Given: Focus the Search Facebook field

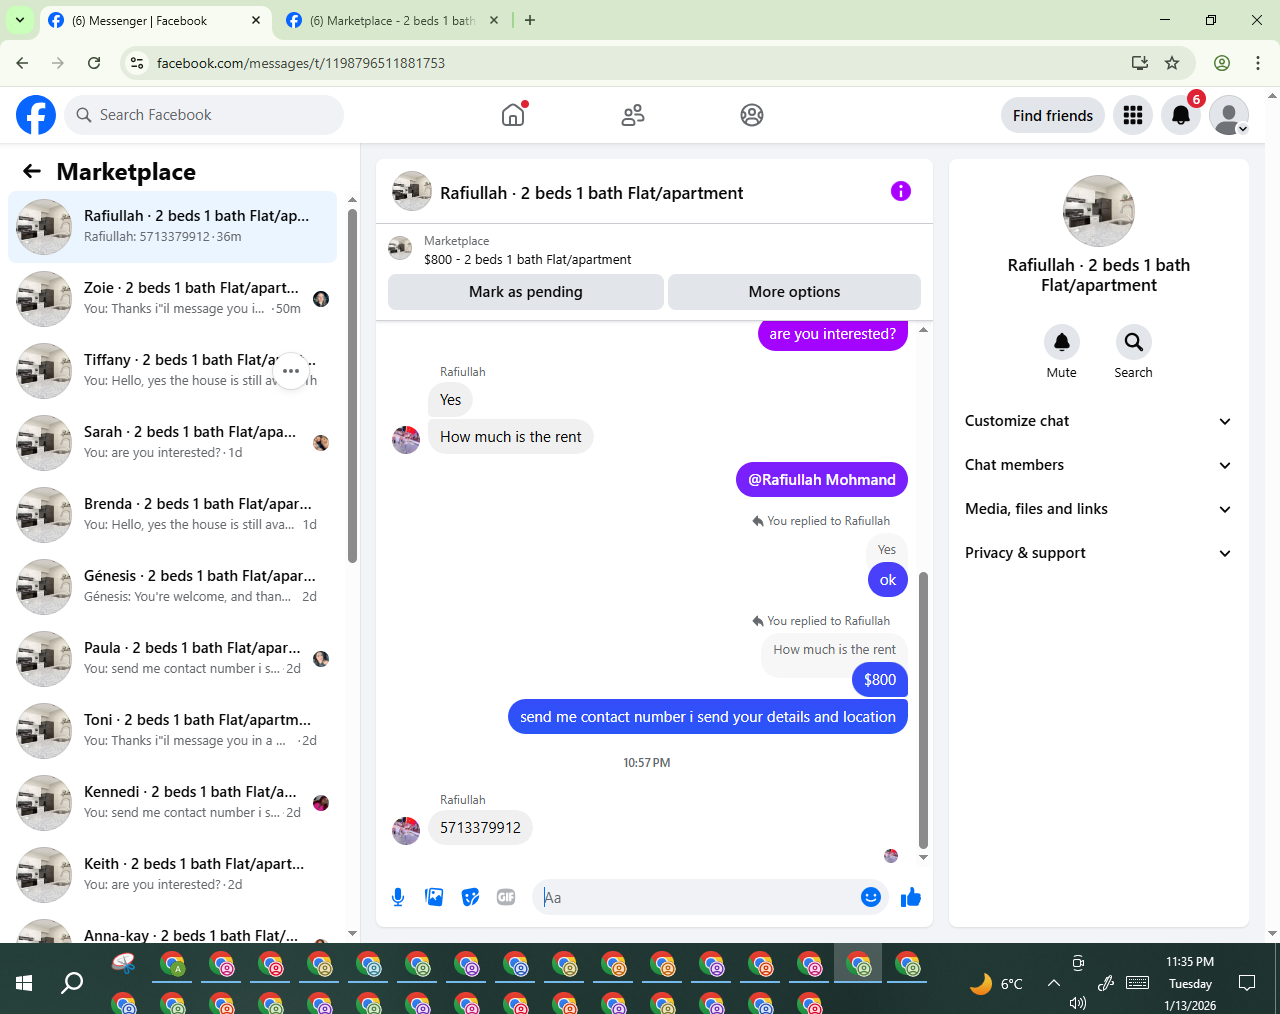Looking at the screenshot, I should click(x=204, y=115).
